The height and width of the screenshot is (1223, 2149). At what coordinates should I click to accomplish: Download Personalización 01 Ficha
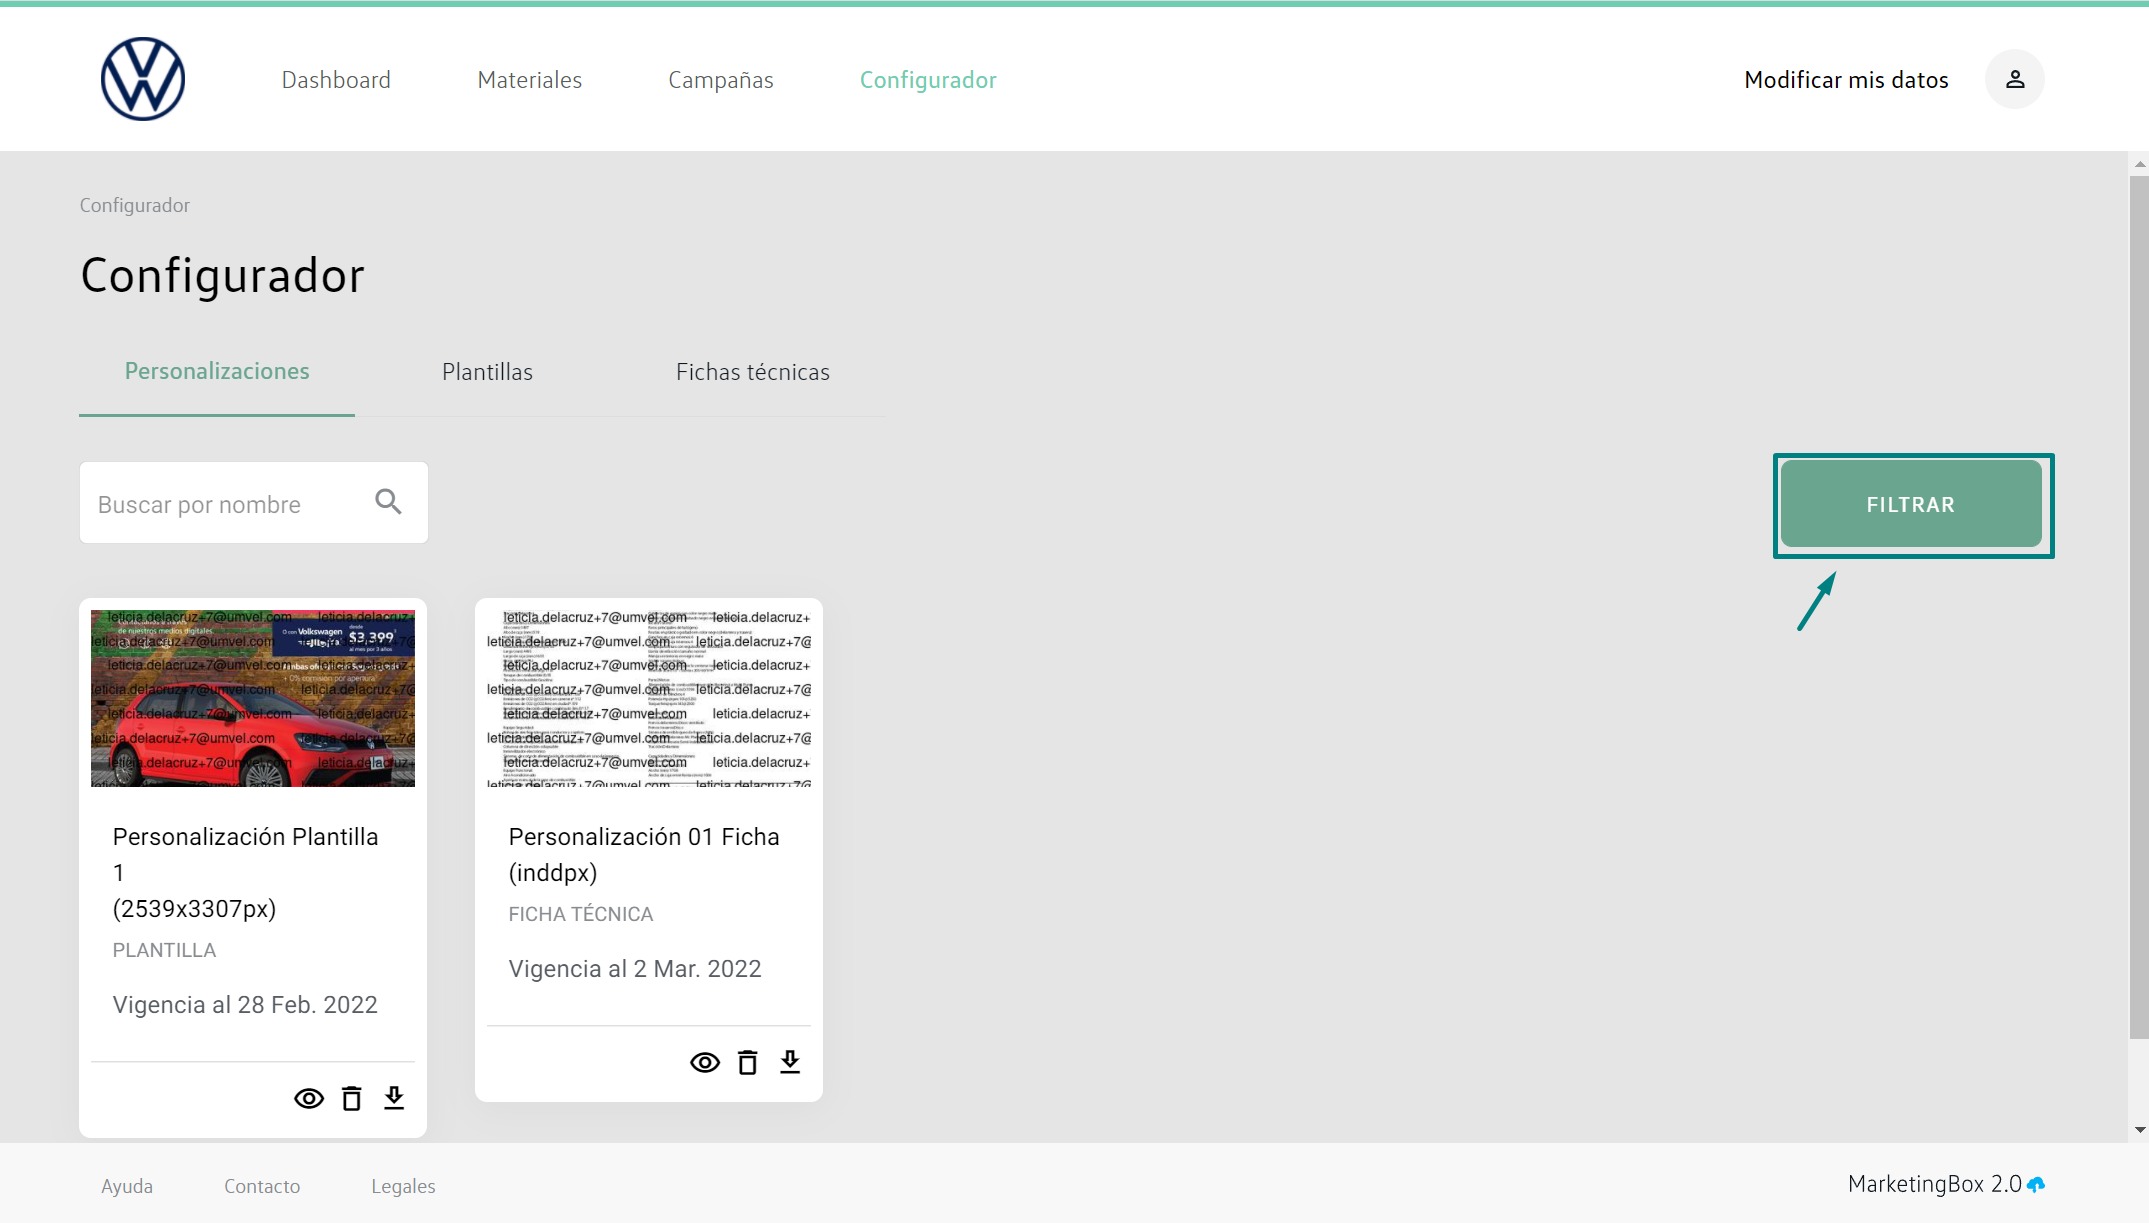(x=790, y=1062)
